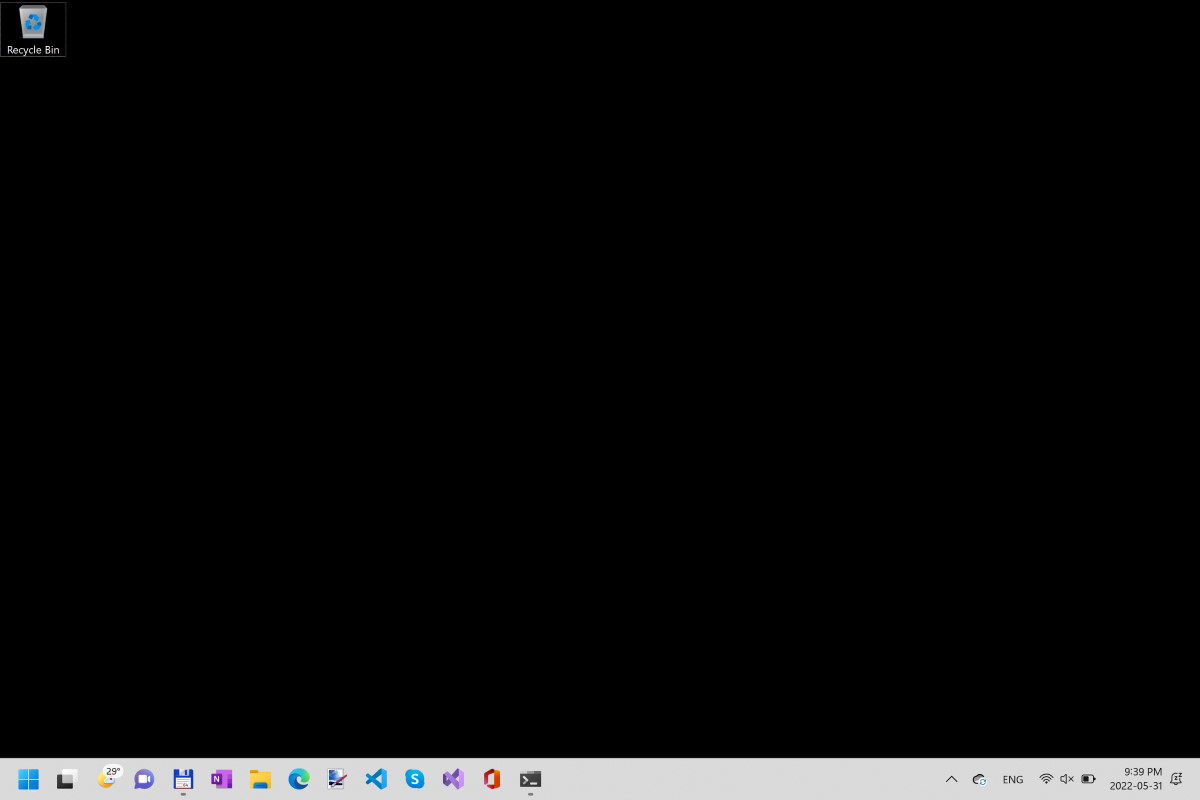Open Wi-Fi network quick settings
This screenshot has height=800, width=1200.
tap(1046, 779)
